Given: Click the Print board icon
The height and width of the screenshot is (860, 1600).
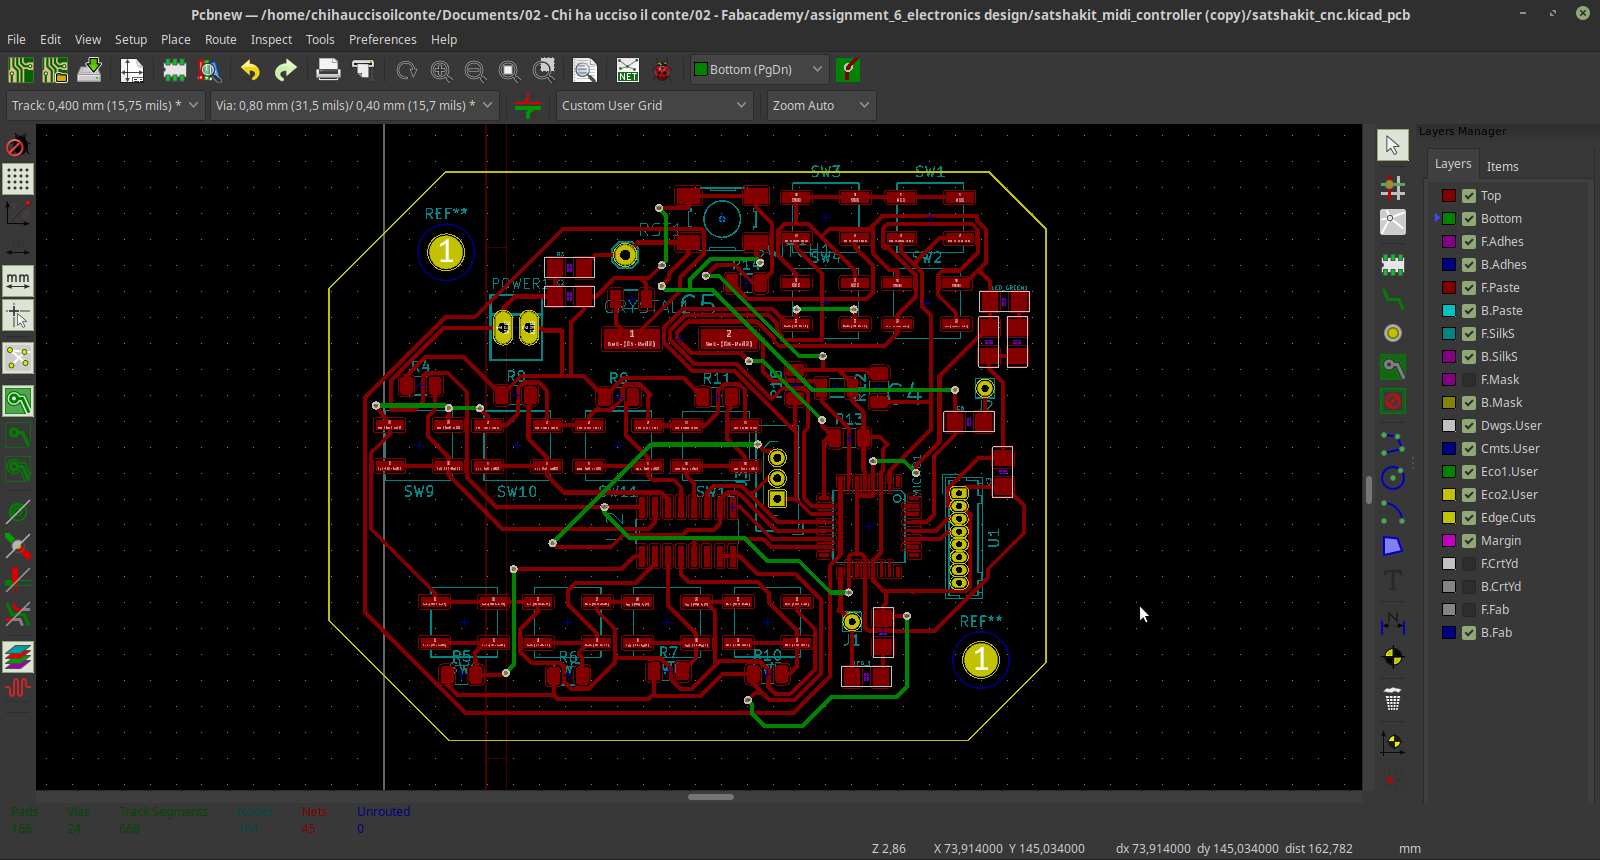Looking at the screenshot, I should click(328, 70).
